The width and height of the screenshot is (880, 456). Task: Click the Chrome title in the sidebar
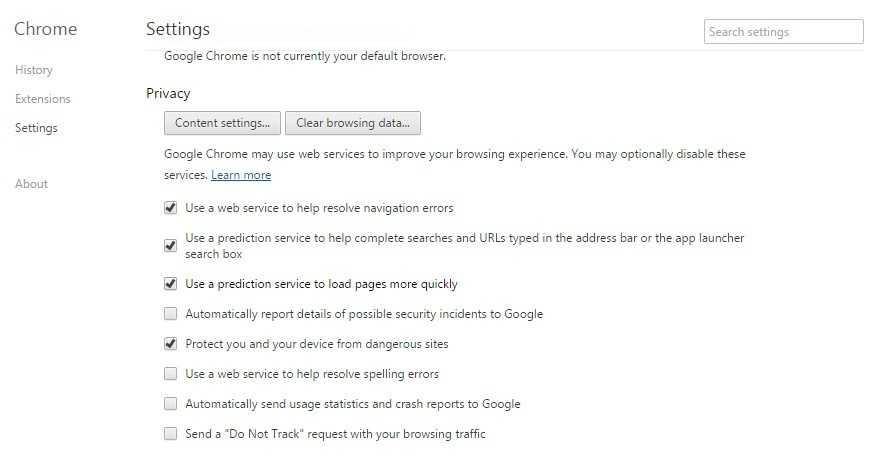45,29
